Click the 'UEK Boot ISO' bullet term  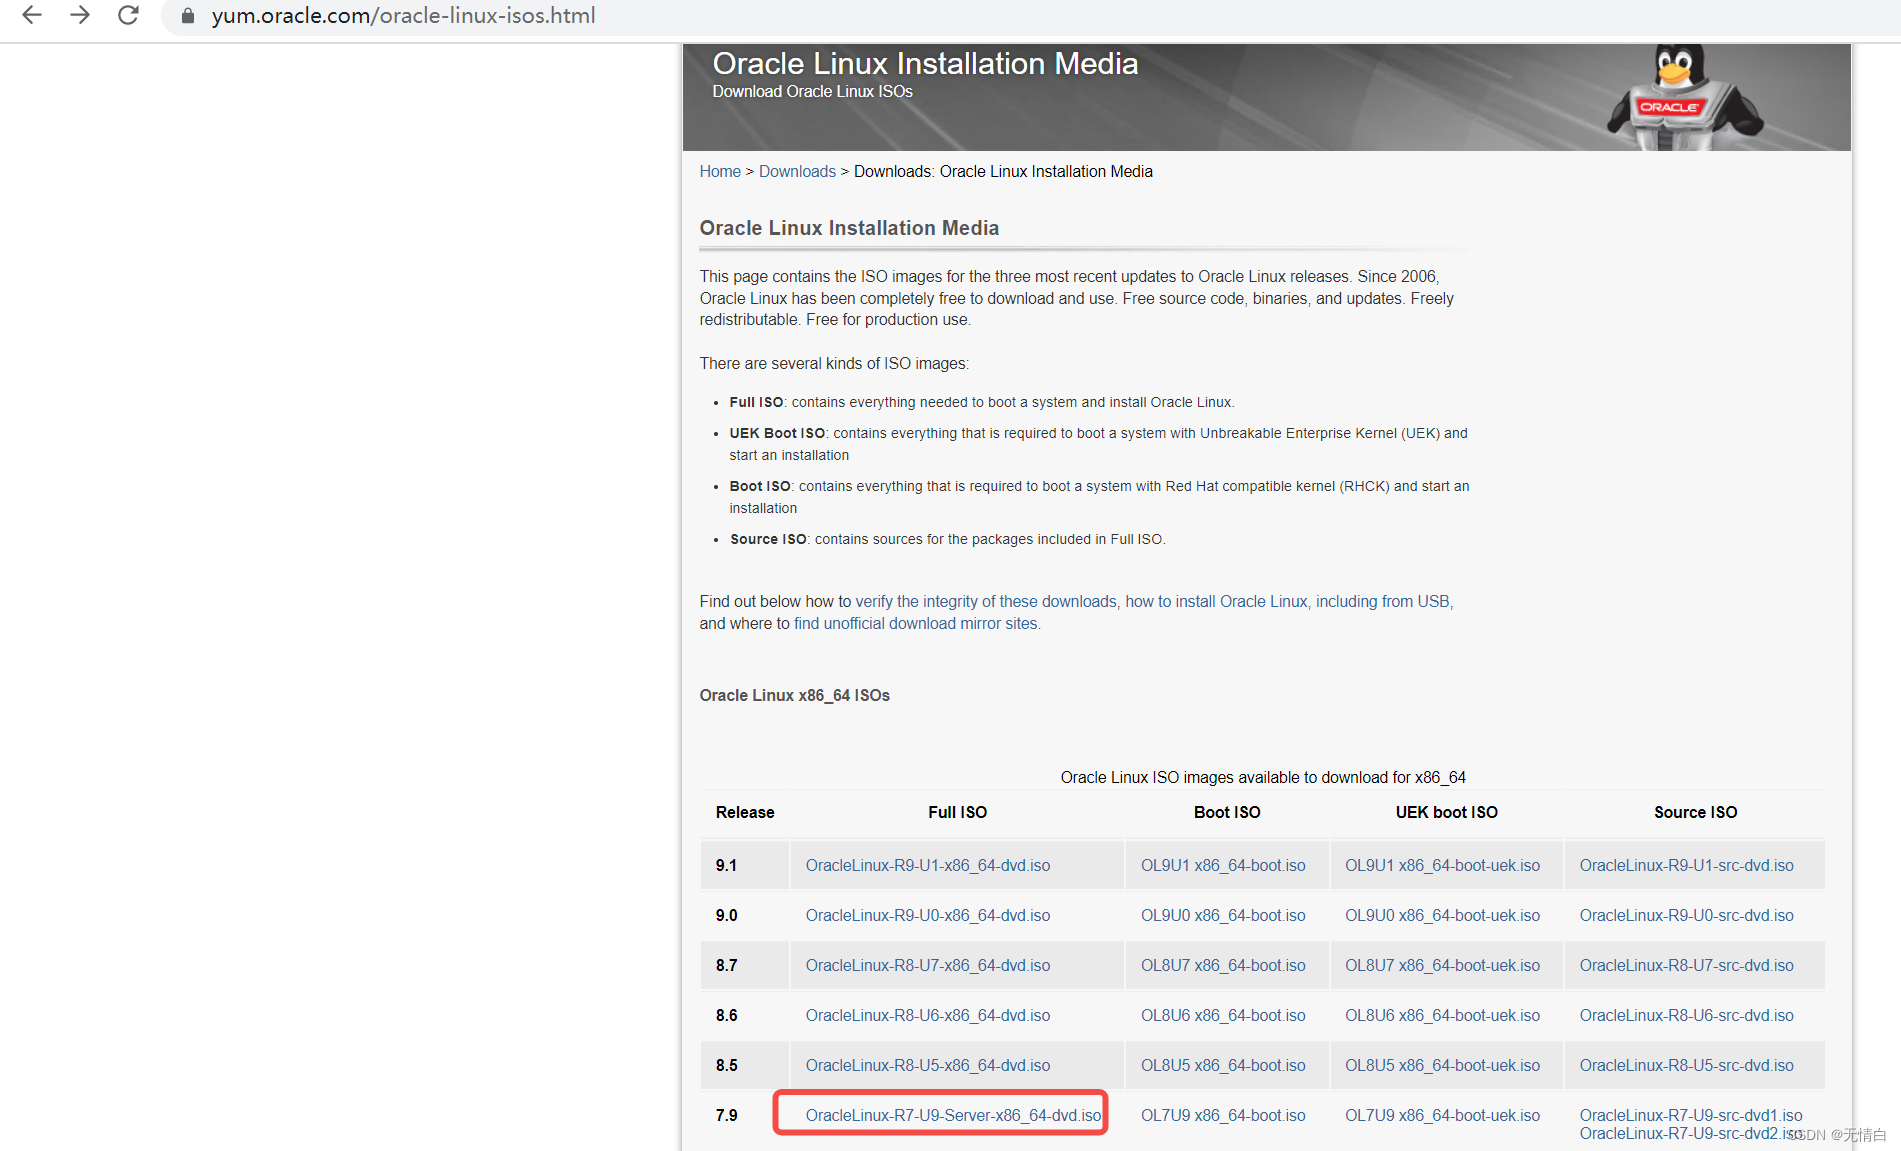[x=777, y=433]
